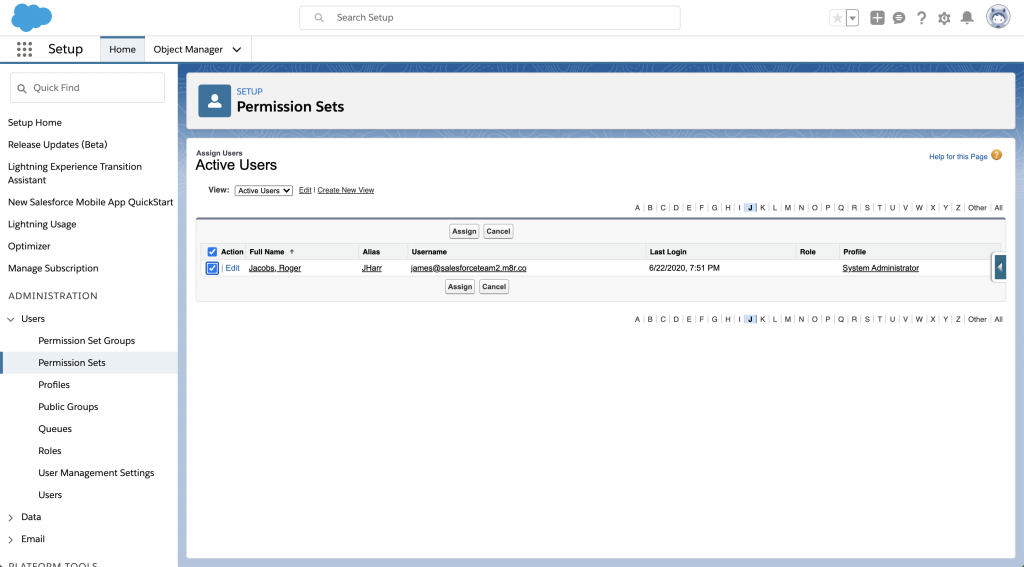Screen dimensions: 1024x567
Task: Select Permission Sets in sidebar
Action: tap(71, 363)
